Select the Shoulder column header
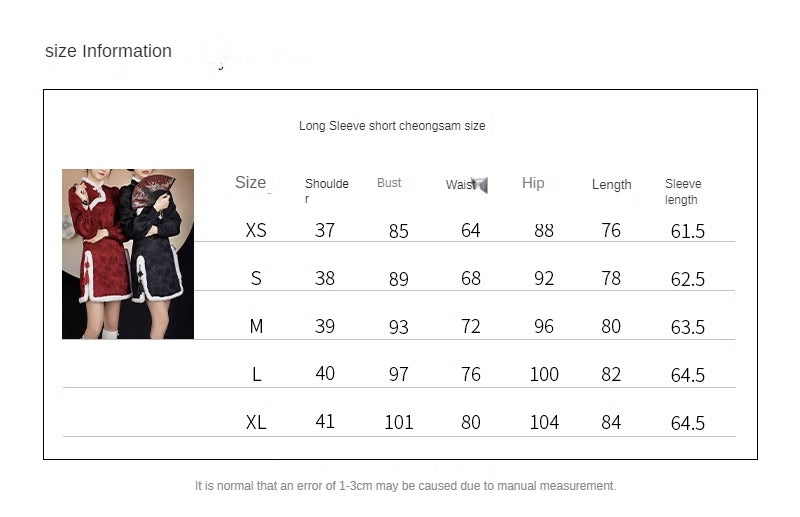 point(326,190)
